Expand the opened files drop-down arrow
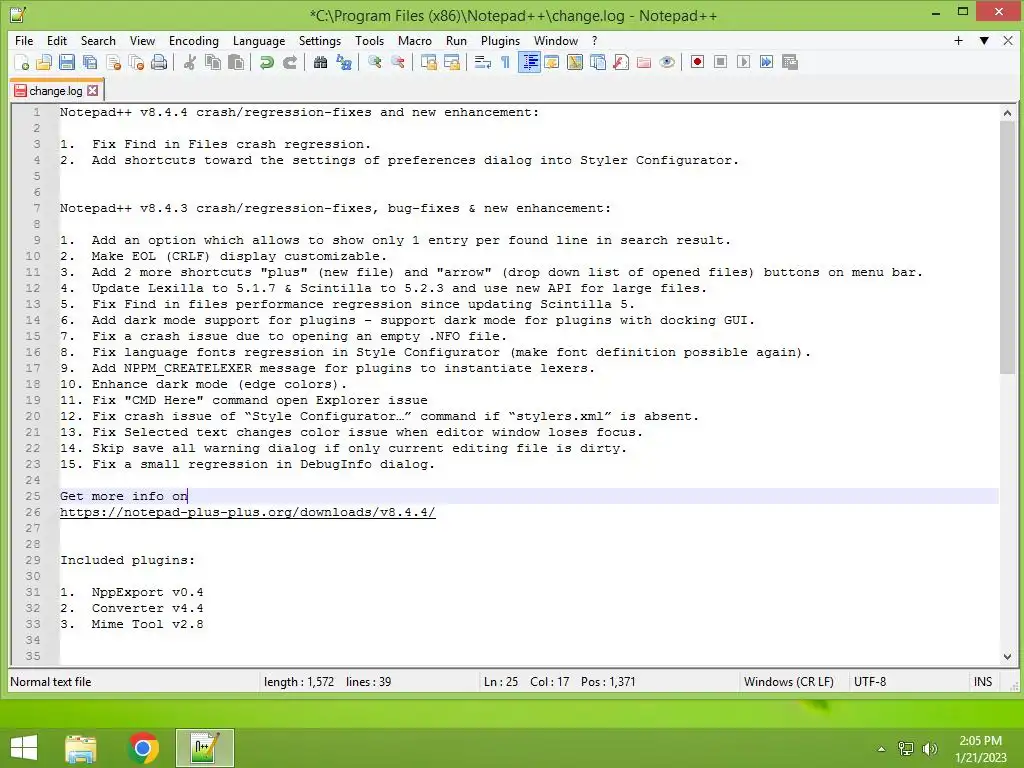The width and height of the screenshot is (1024, 768). [984, 40]
